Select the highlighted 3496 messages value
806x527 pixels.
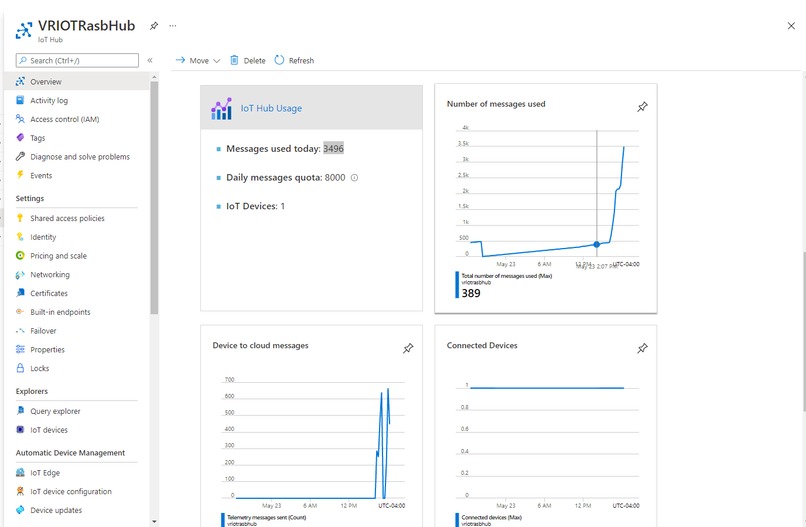[x=333, y=149]
